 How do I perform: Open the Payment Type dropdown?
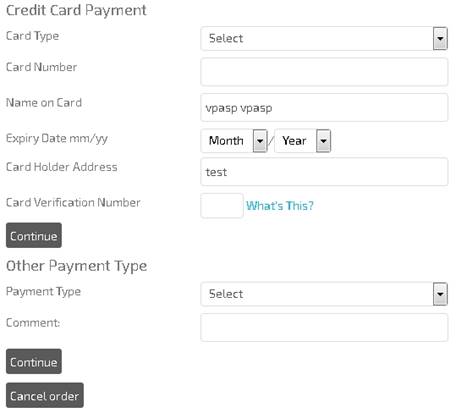[324, 294]
